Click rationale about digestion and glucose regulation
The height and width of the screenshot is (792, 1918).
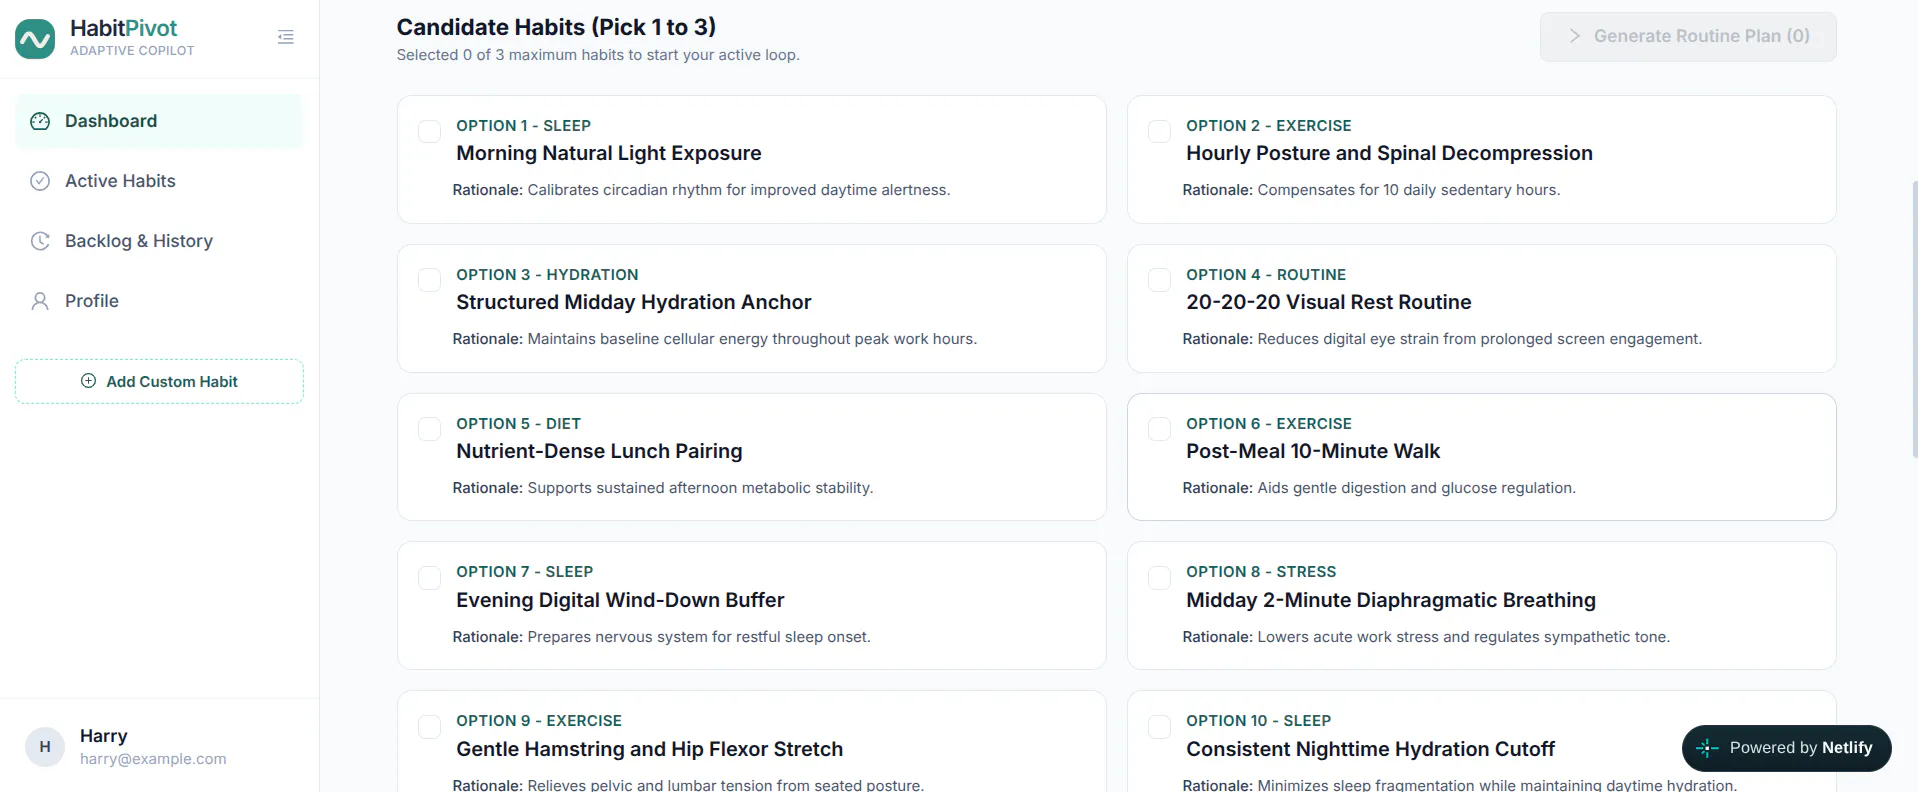pyautogui.click(x=1379, y=488)
